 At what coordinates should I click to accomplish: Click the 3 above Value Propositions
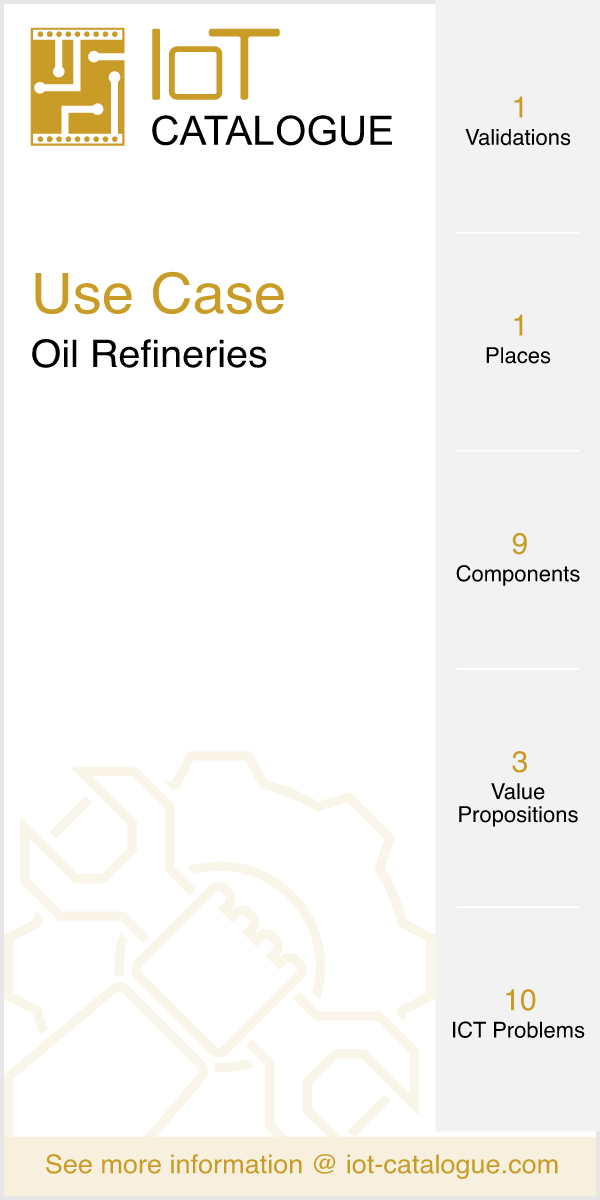point(518,762)
